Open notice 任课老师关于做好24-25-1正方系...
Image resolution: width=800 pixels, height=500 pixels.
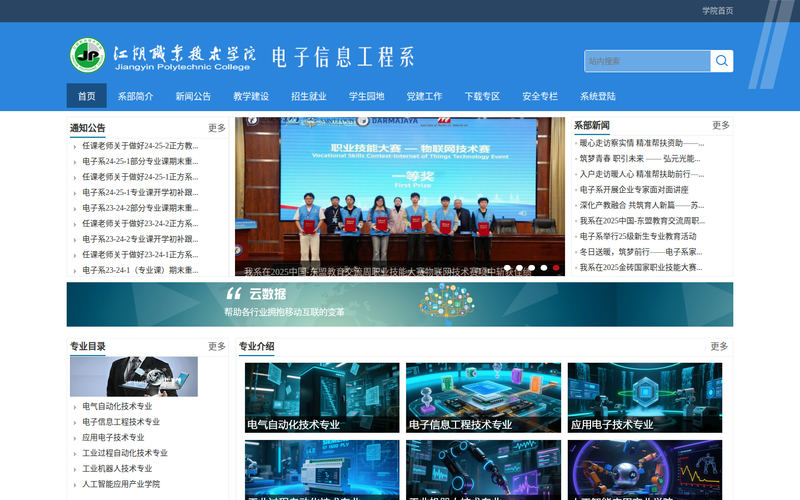[140, 177]
